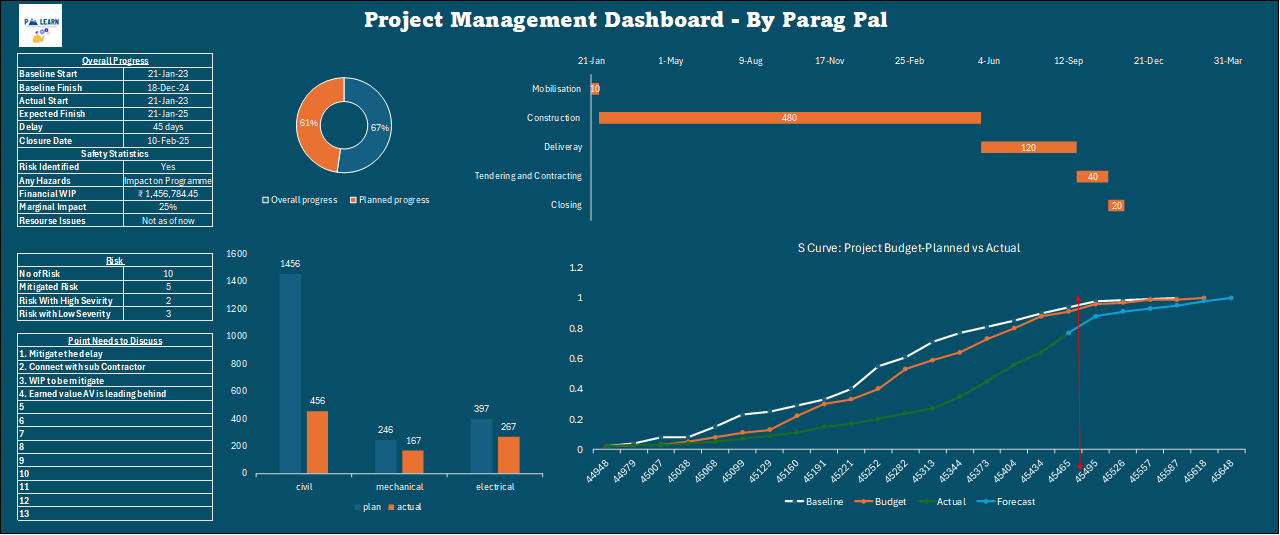Click the civil plan bar showing 1456
The width and height of the screenshot is (1280, 535).
[290, 372]
